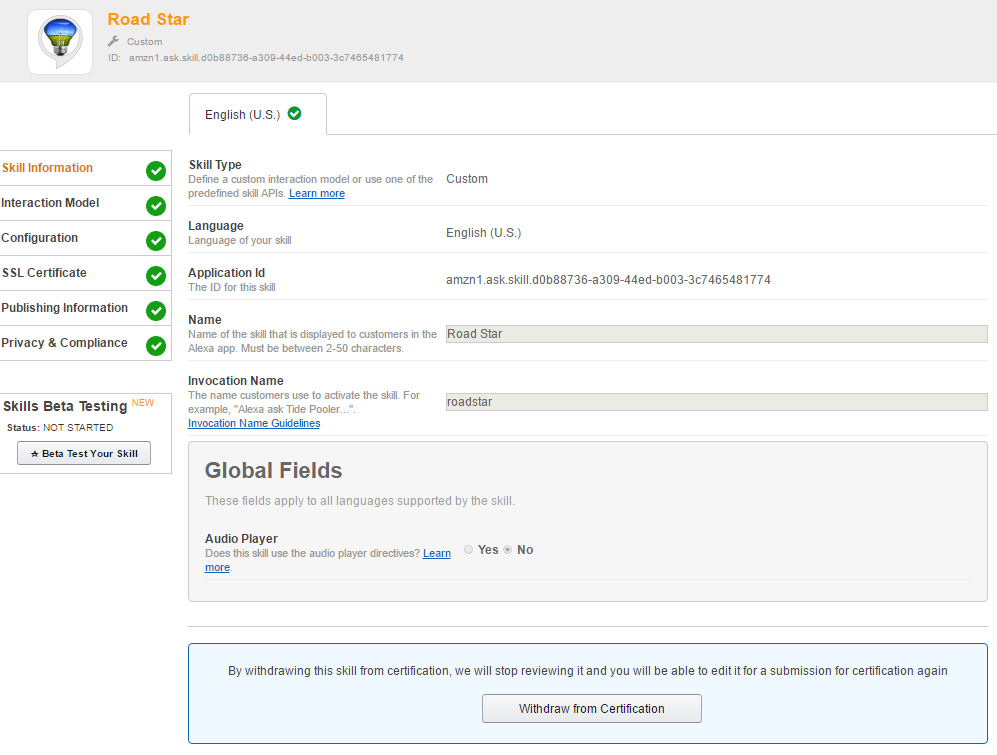Open the English (U.S.) language tab

point(258,114)
